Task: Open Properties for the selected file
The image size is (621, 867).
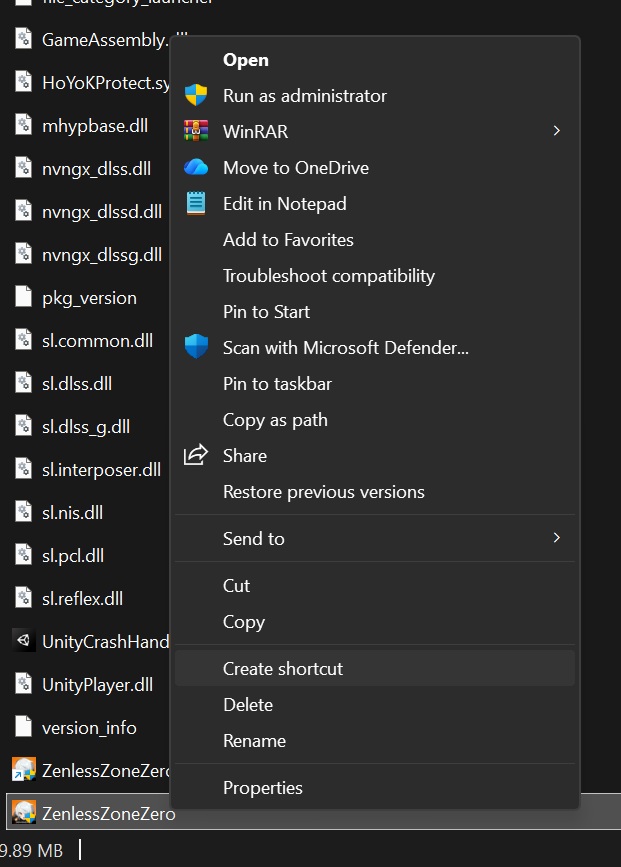Action: point(262,788)
